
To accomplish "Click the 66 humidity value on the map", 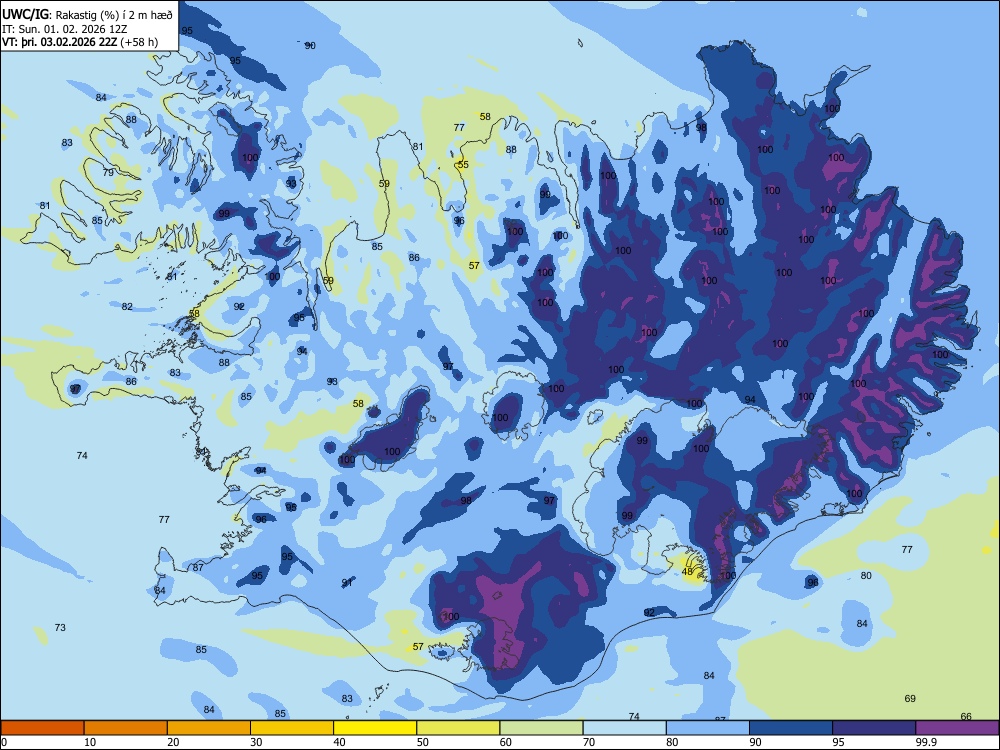I will (966, 717).
